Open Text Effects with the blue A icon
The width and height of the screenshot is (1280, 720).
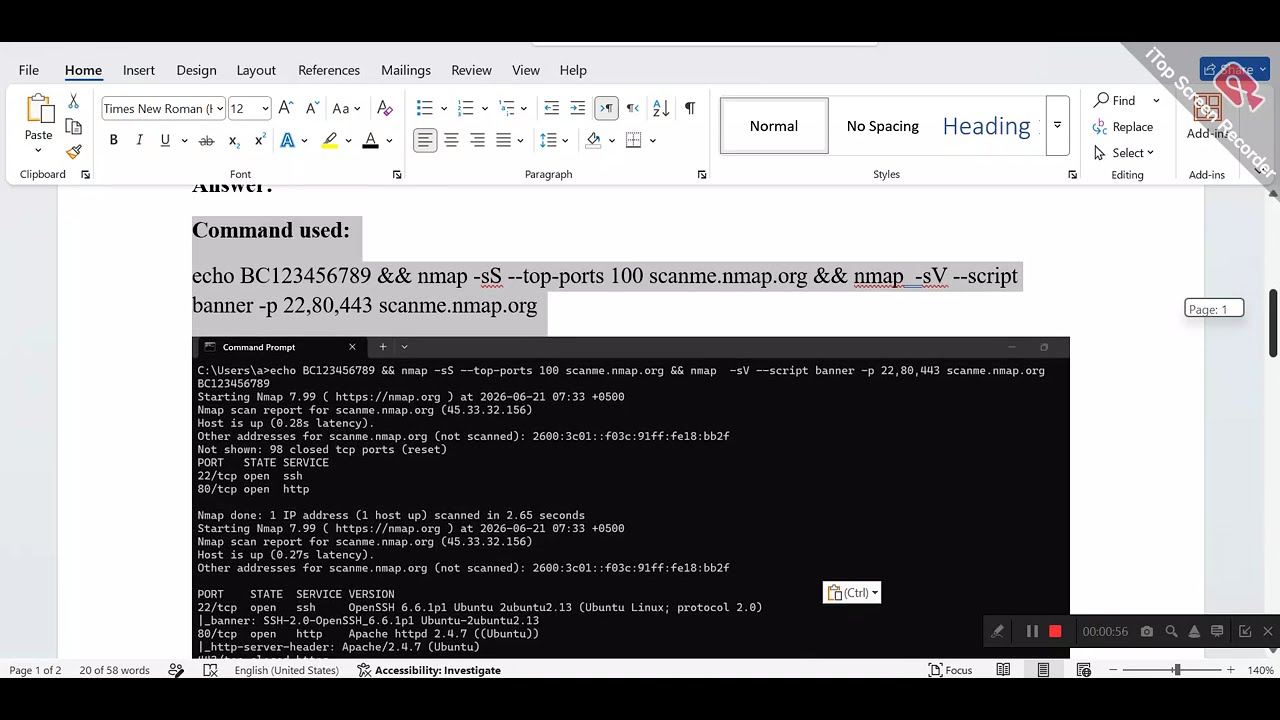(287, 140)
